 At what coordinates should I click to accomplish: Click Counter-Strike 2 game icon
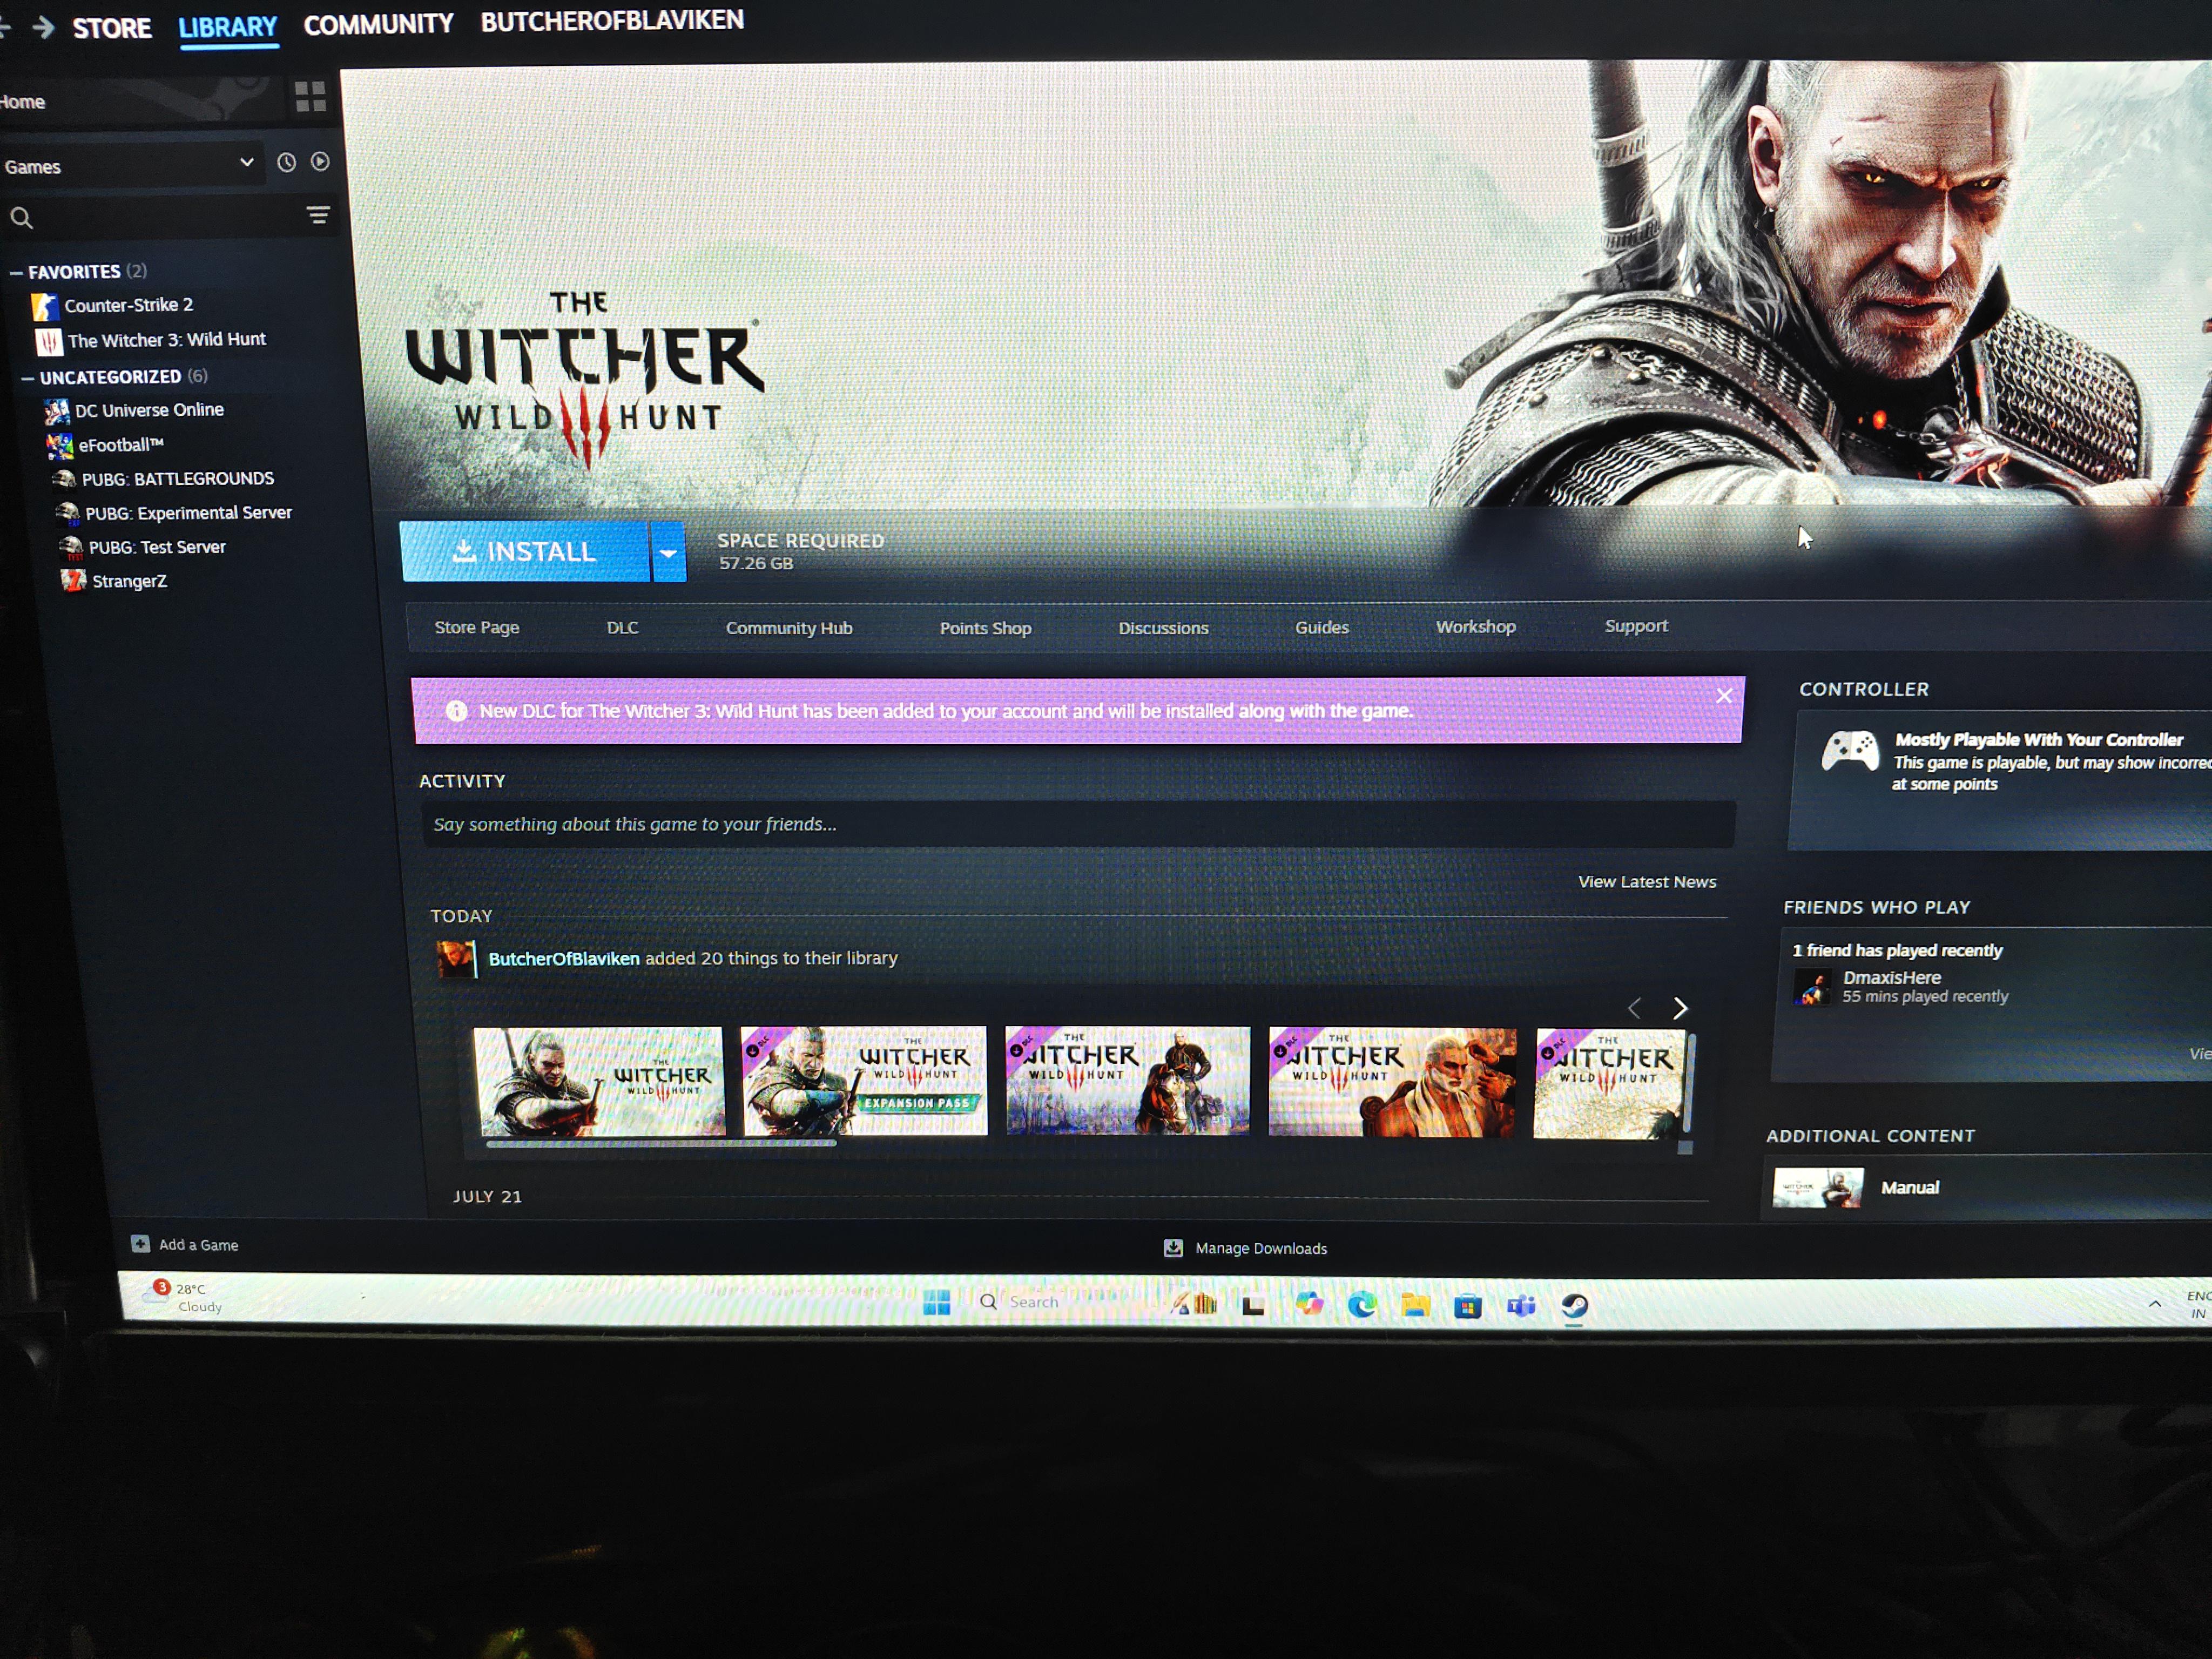click(x=45, y=306)
